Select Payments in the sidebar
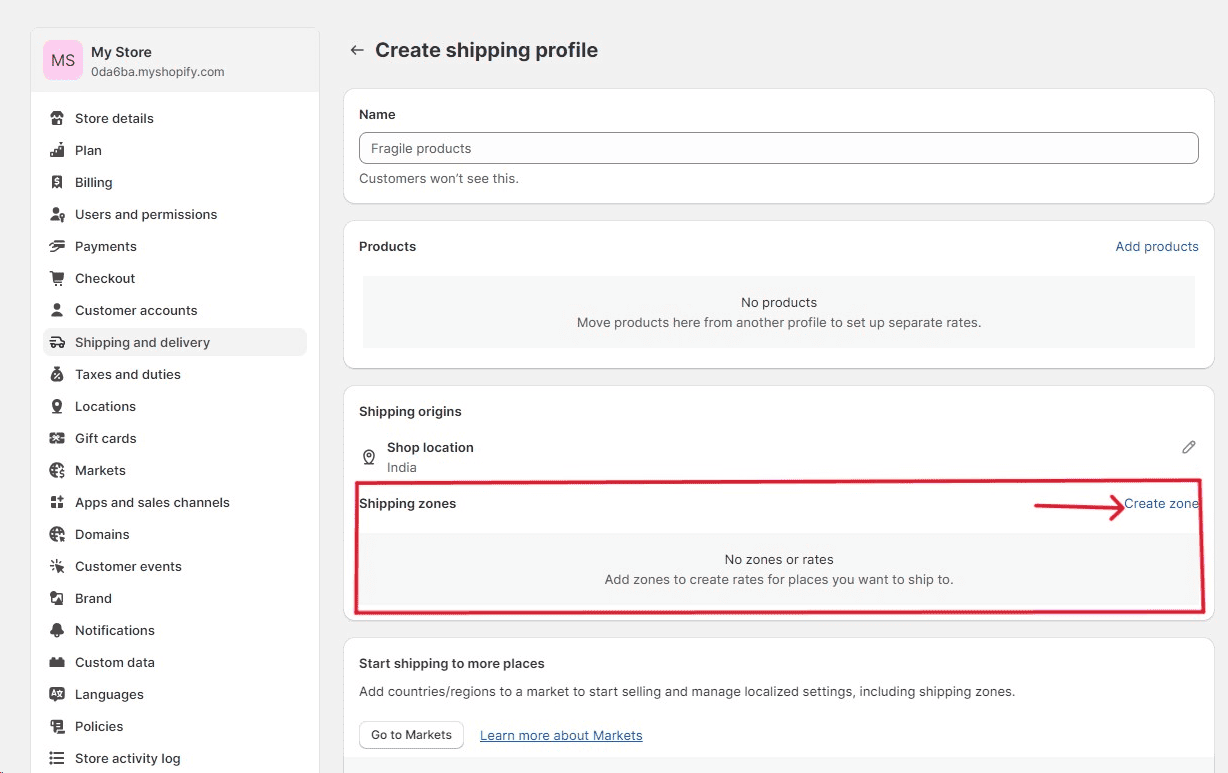This screenshot has width=1228, height=773. coord(175,246)
